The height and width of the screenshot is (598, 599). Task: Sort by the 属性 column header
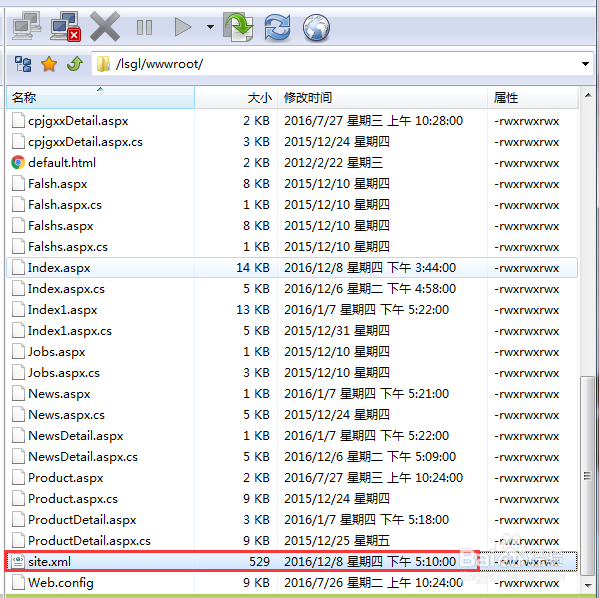click(532, 97)
